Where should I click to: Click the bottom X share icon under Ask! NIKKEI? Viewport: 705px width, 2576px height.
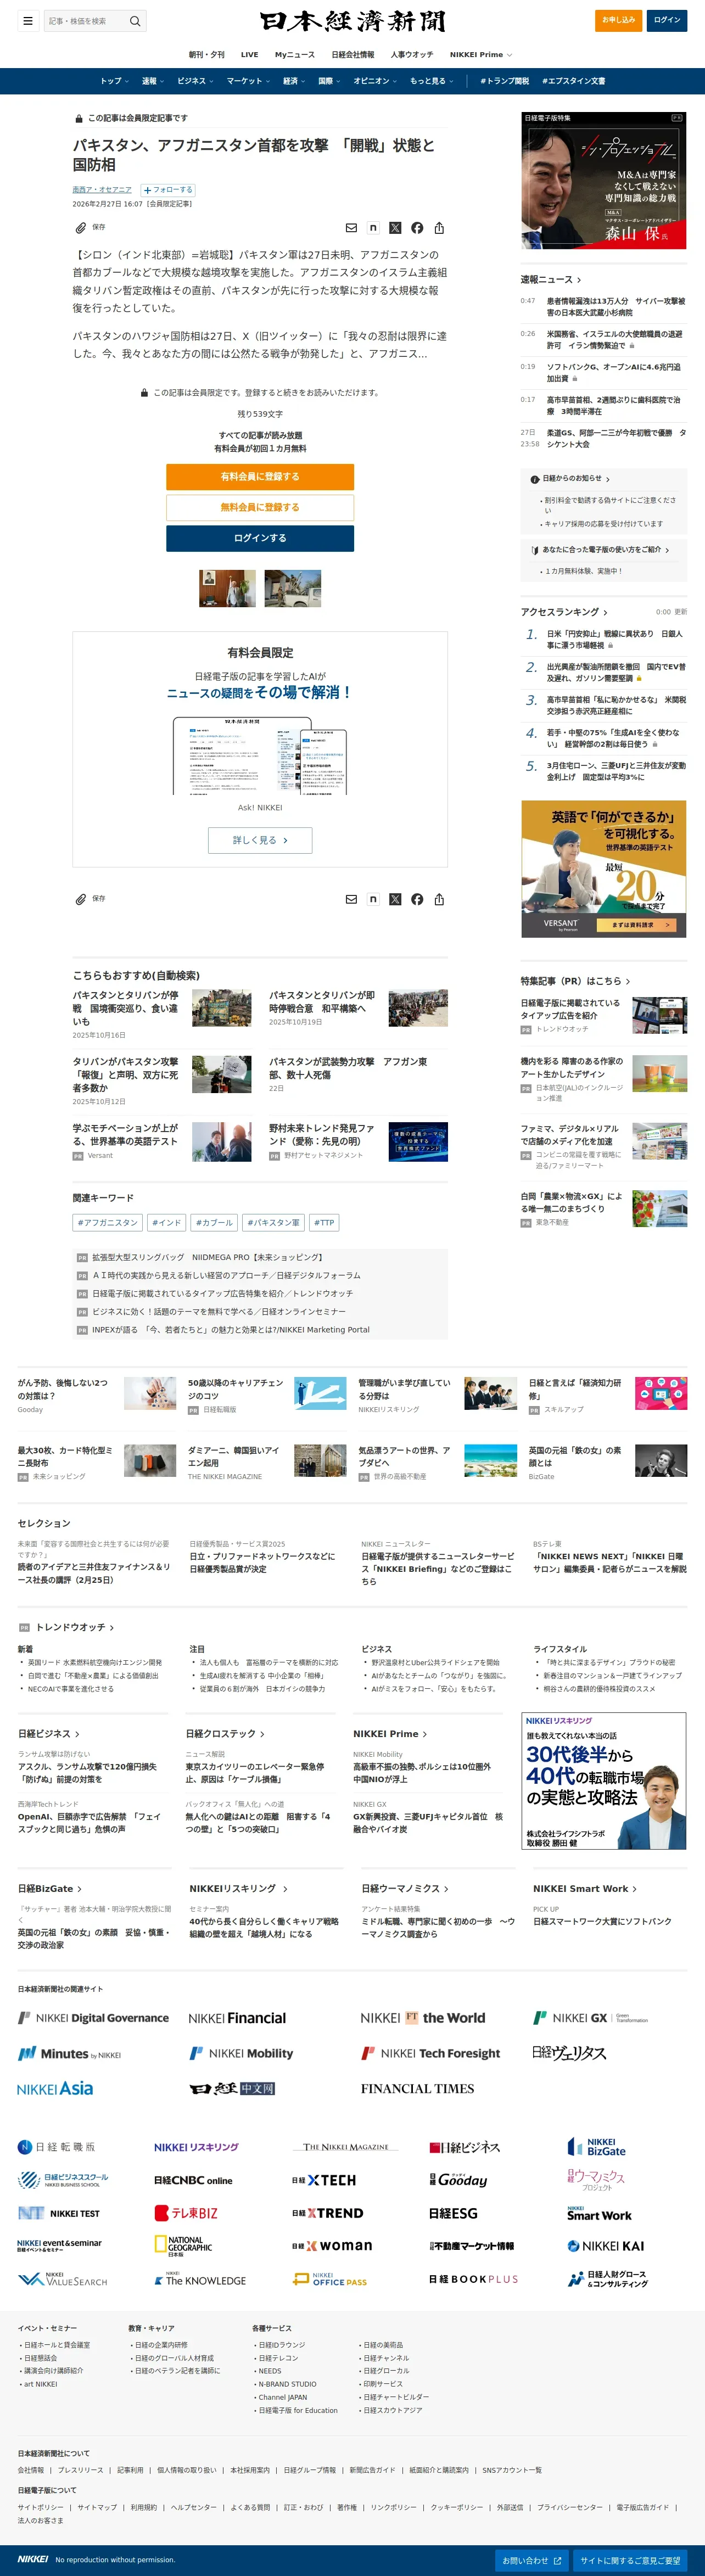(395, 899)
